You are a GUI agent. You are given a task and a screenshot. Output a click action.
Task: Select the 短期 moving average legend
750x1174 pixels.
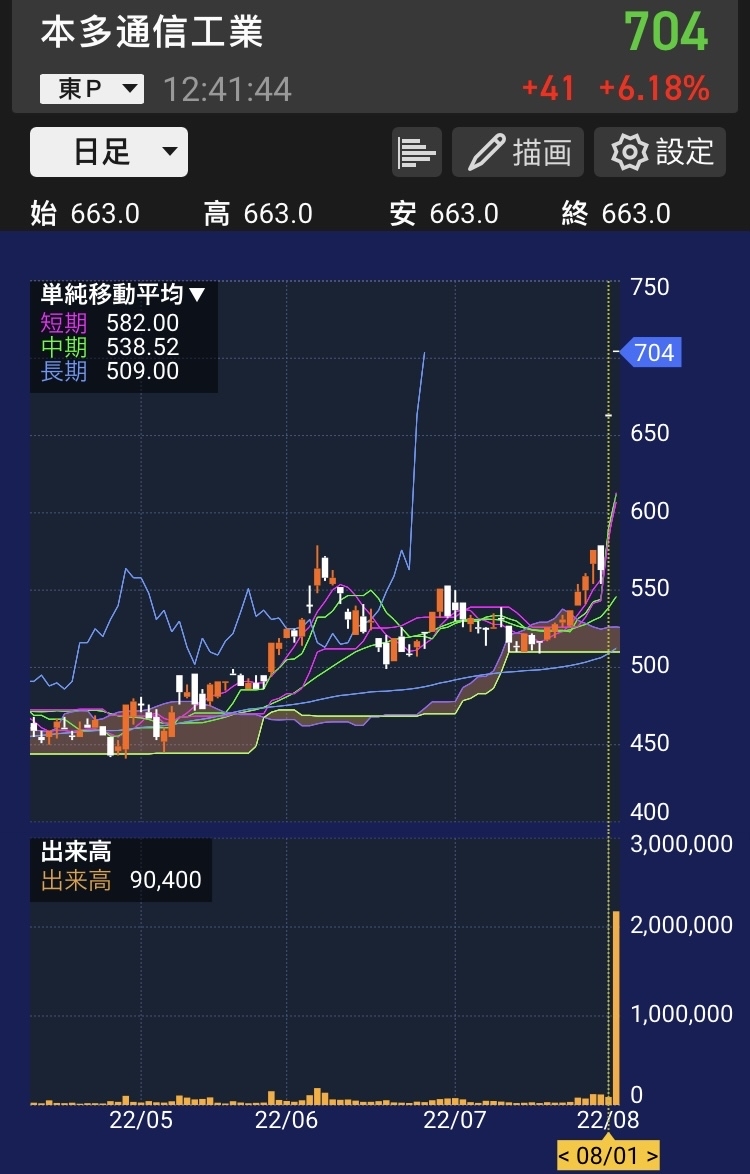(x=64, y=323)
